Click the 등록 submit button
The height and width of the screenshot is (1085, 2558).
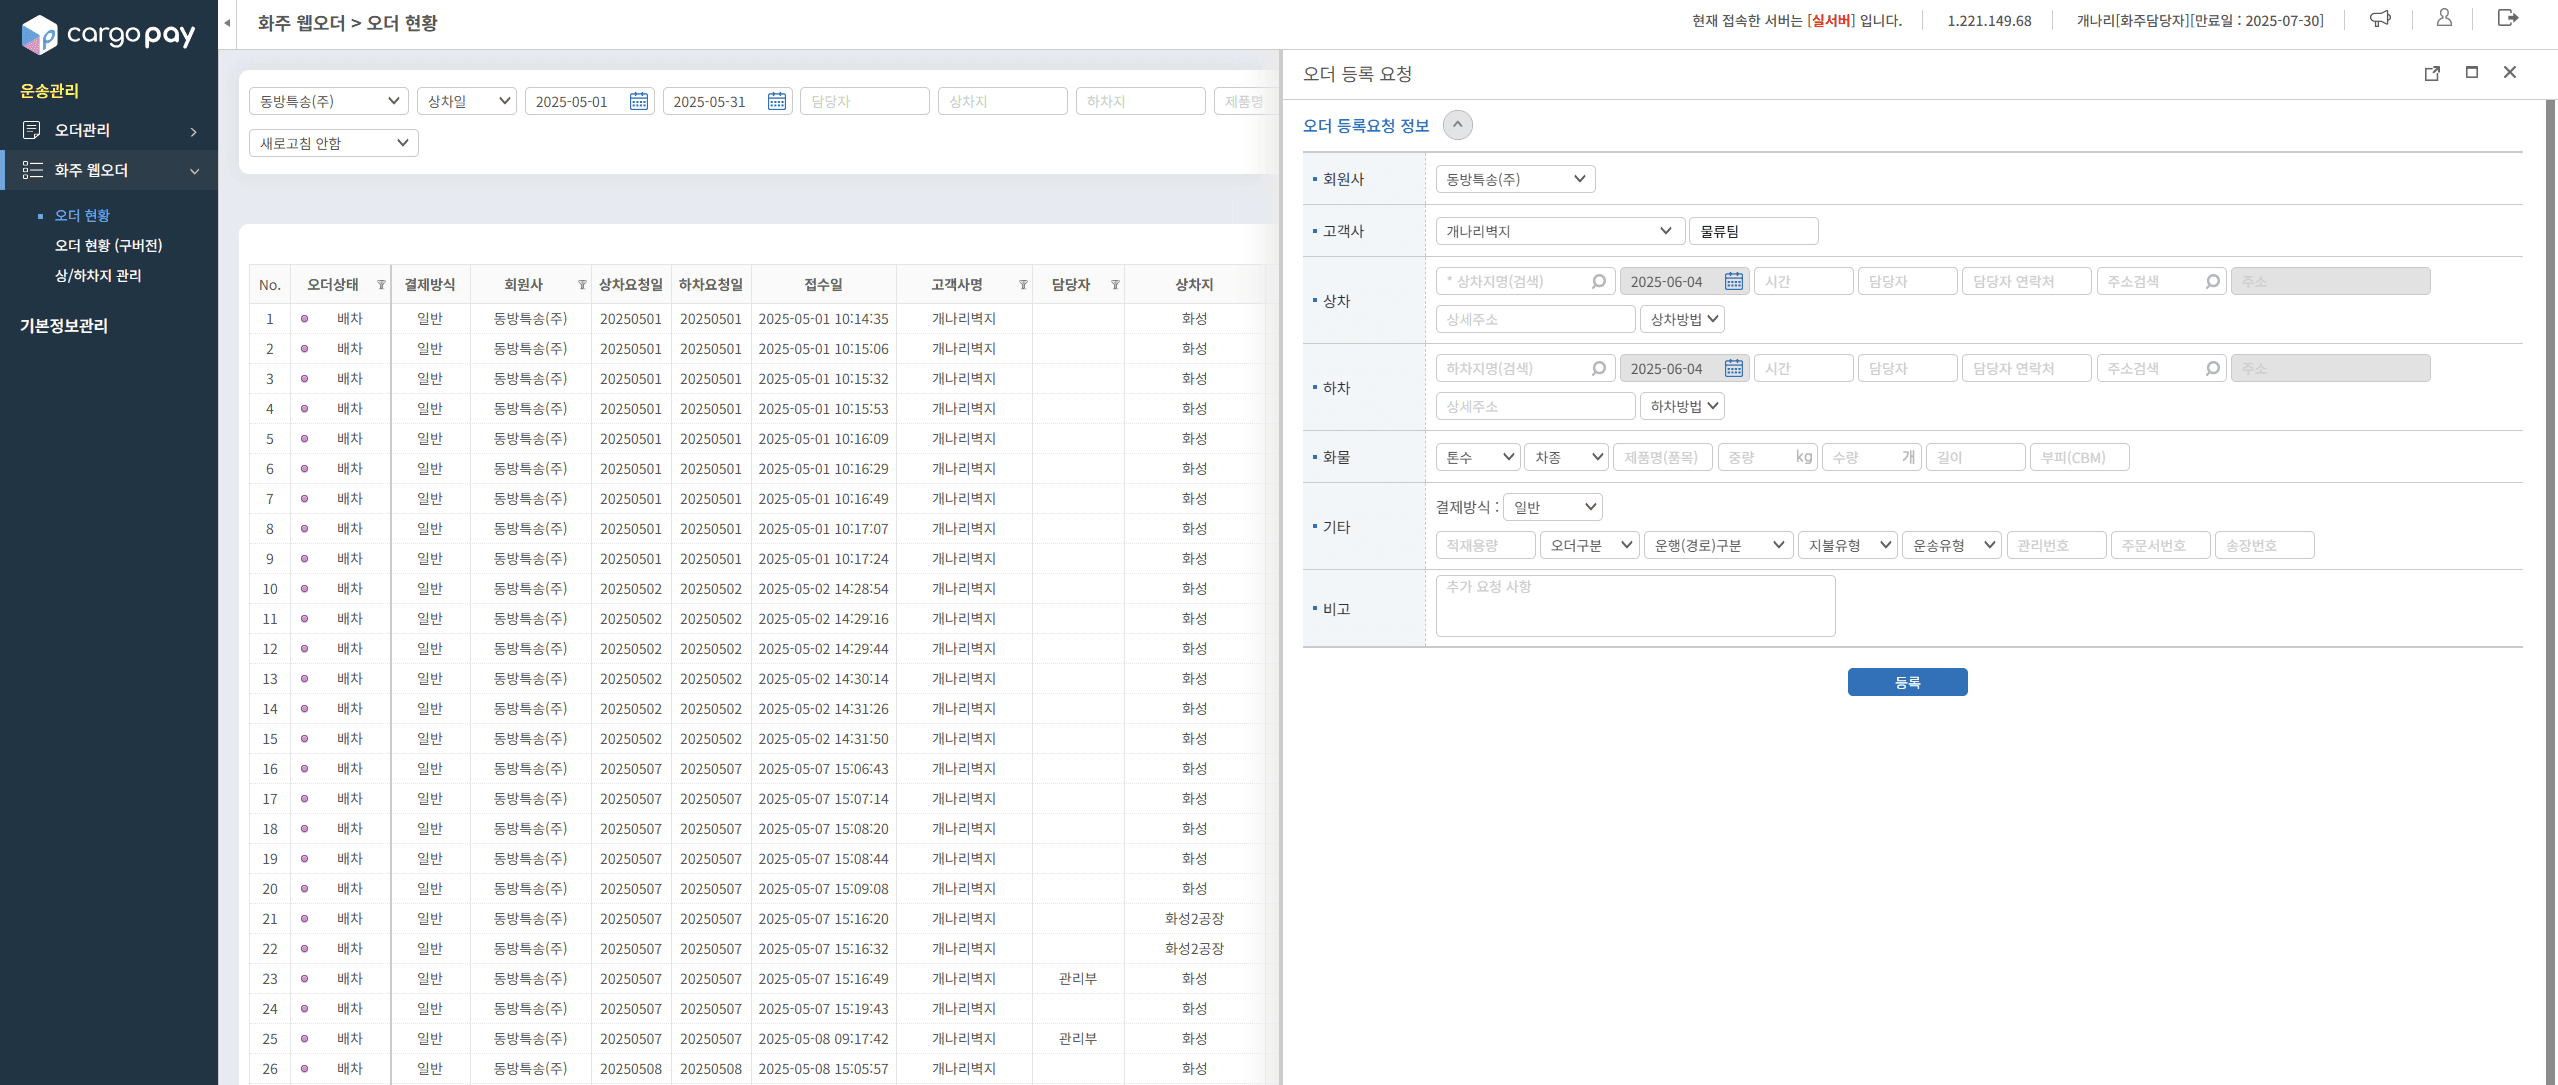click(x=1906, y=682)
